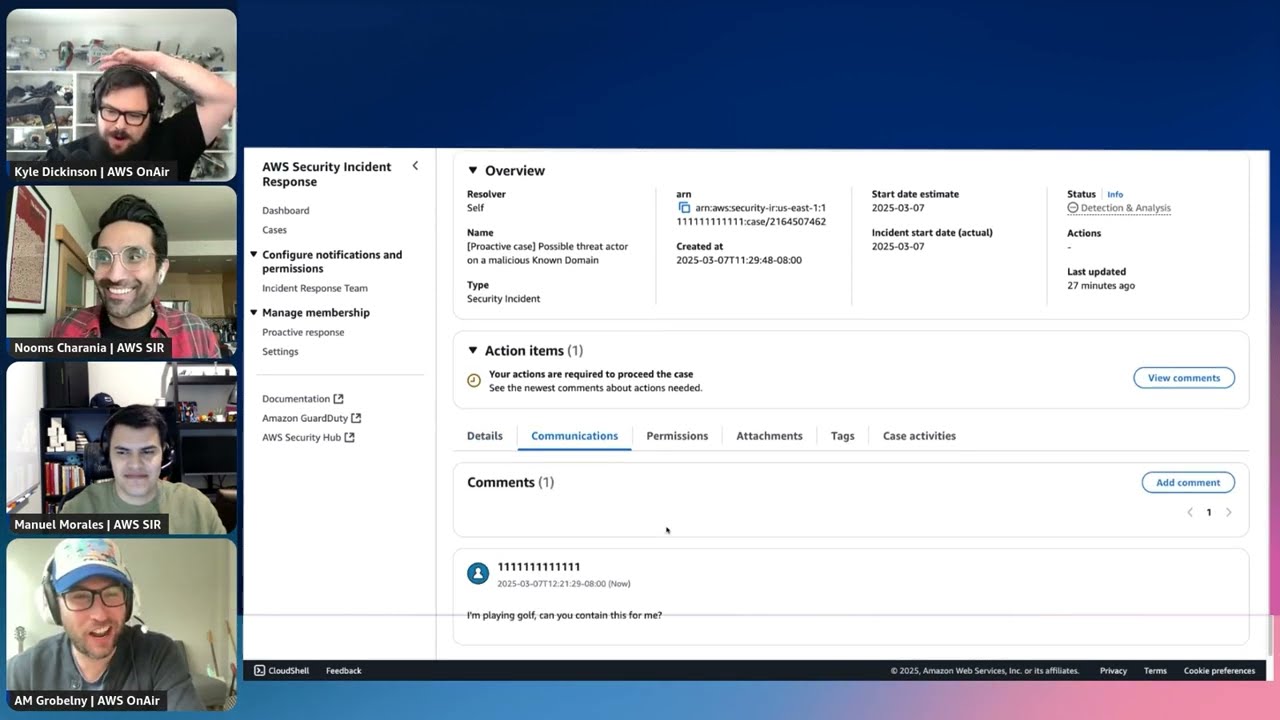Open the Attachments tab
Image resolution: width=1280 pixels, height=720 pixels.
tap(769, 436)
